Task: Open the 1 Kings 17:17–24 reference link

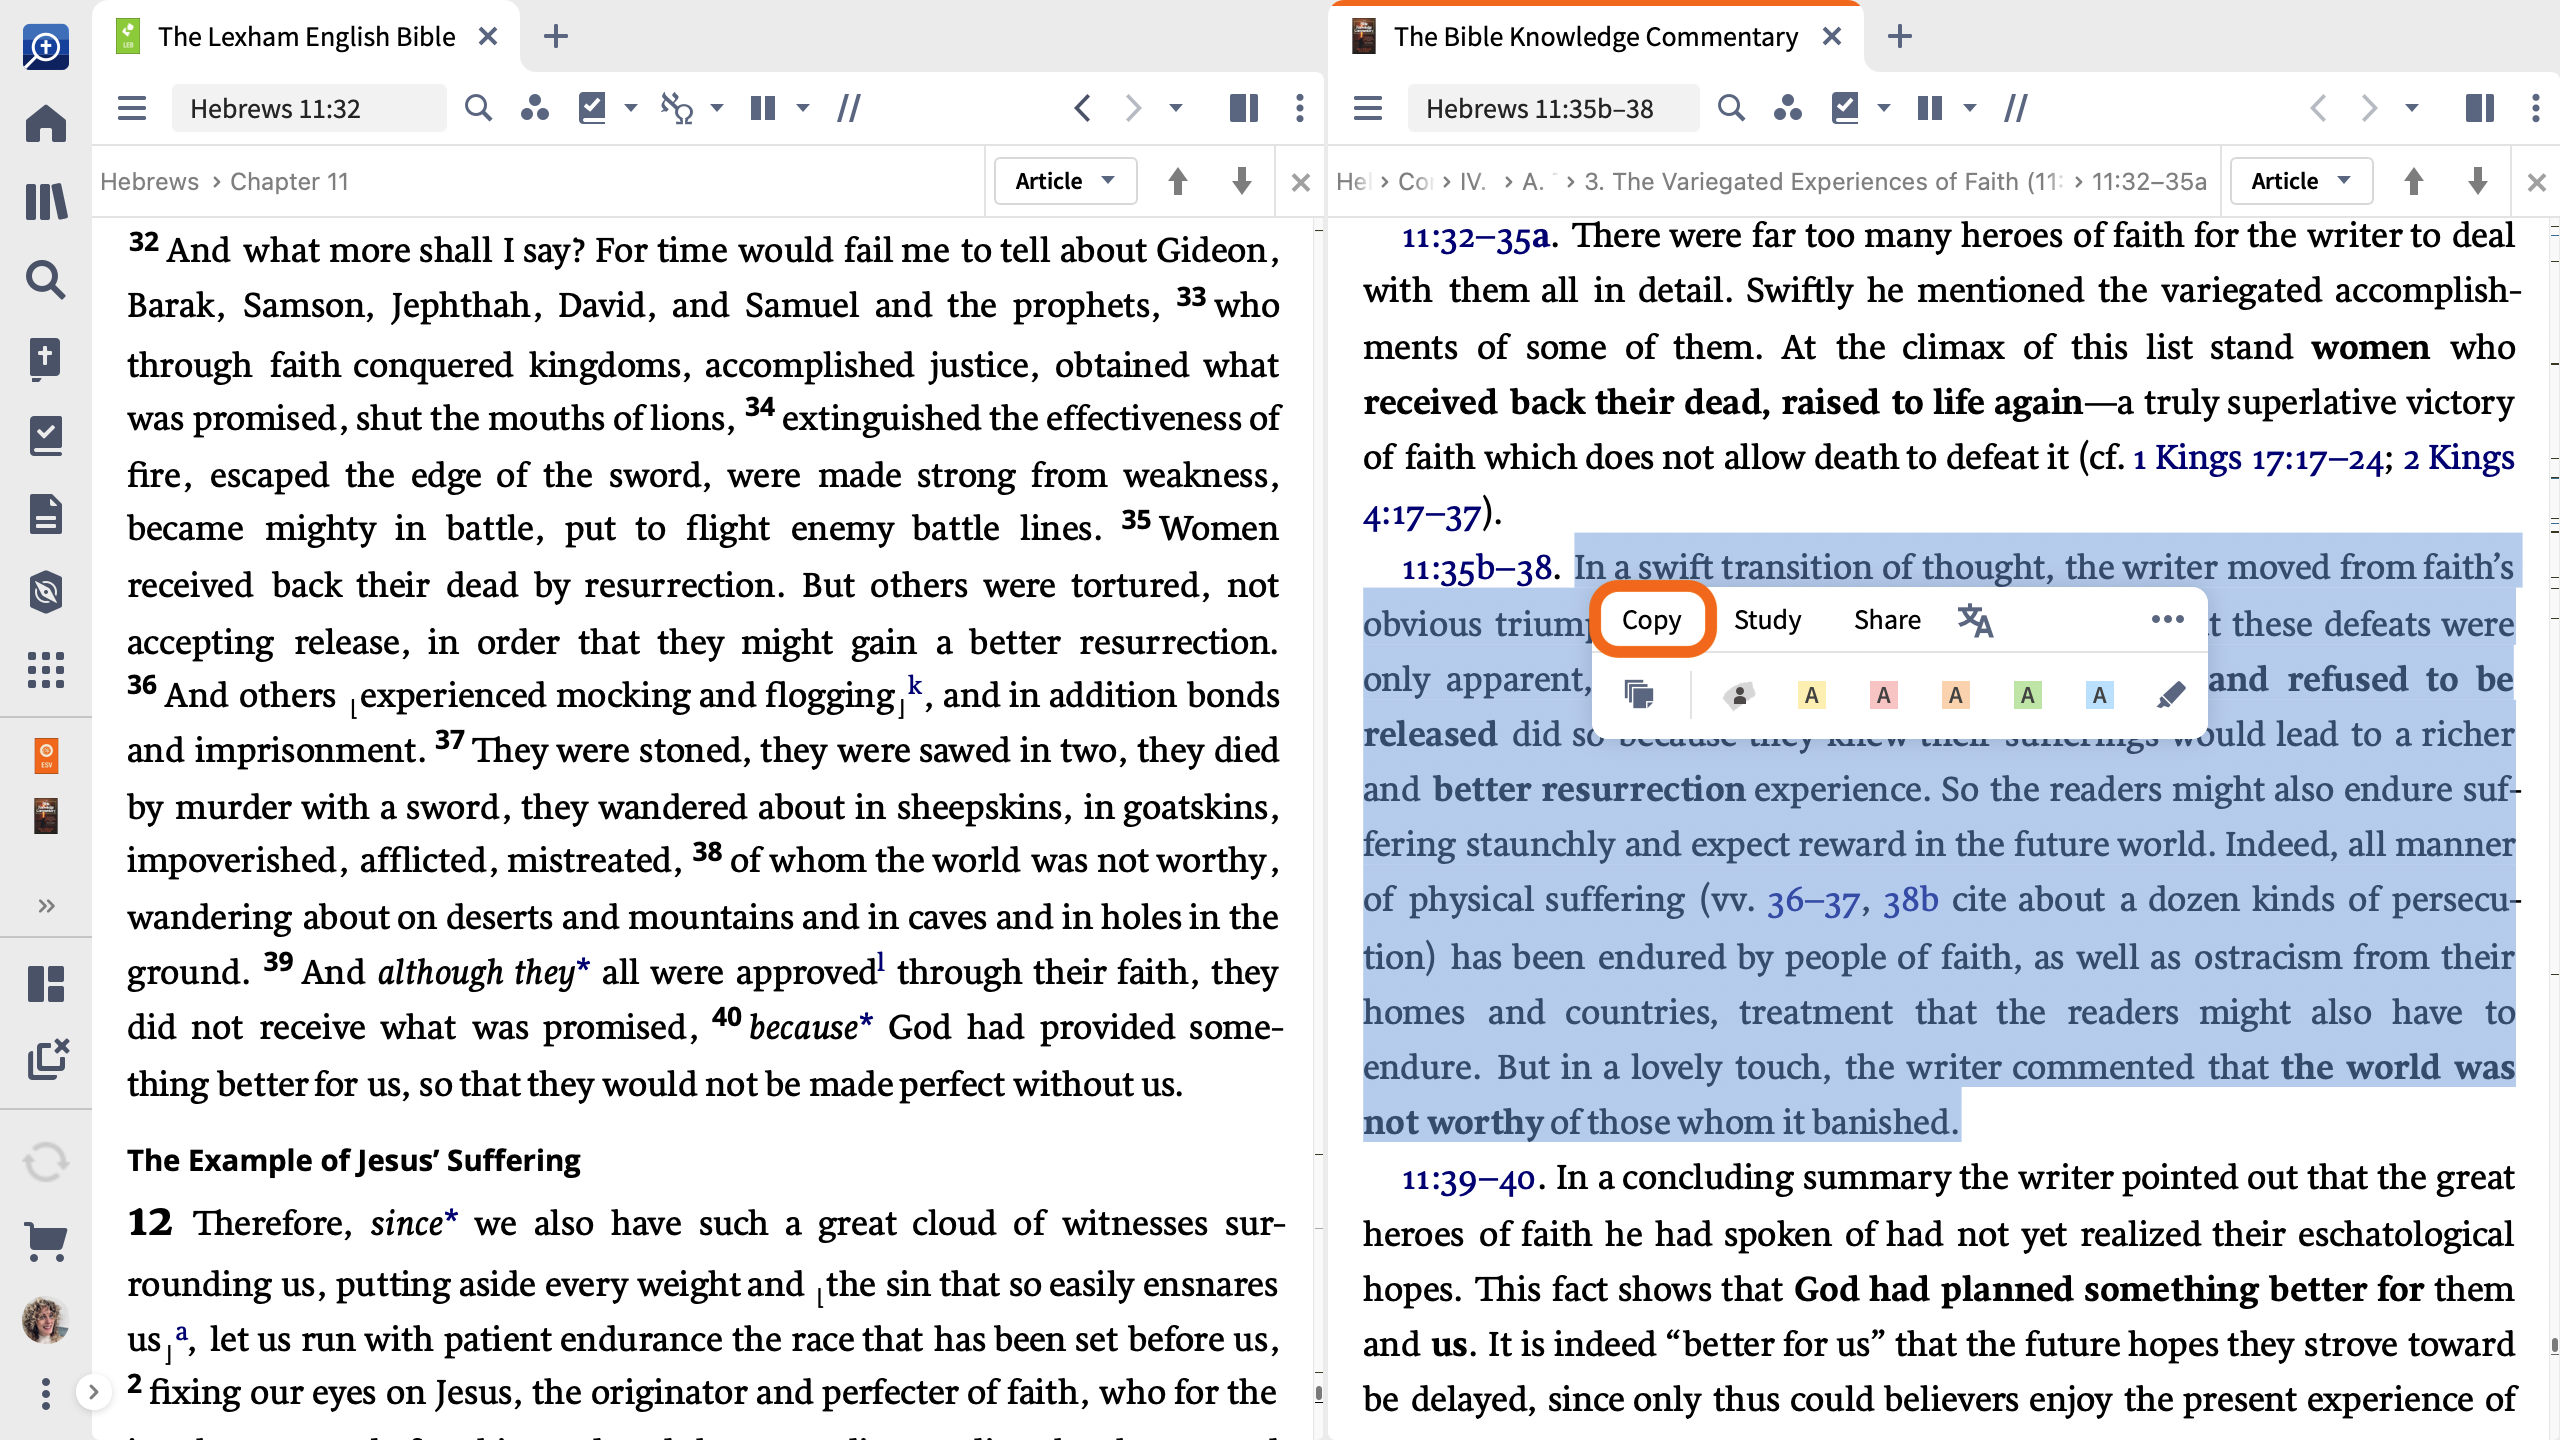Action: tap(2257, 459)
